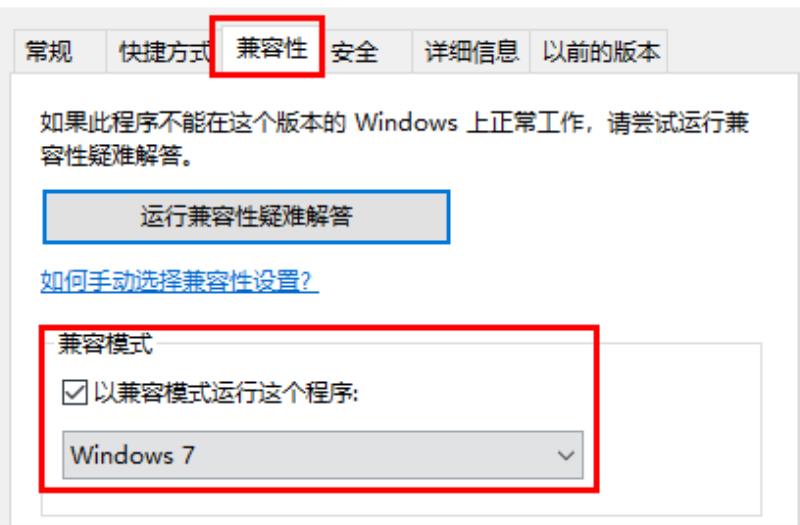
Task: Open the 详细信息 tab
Action: click(471, 52)
